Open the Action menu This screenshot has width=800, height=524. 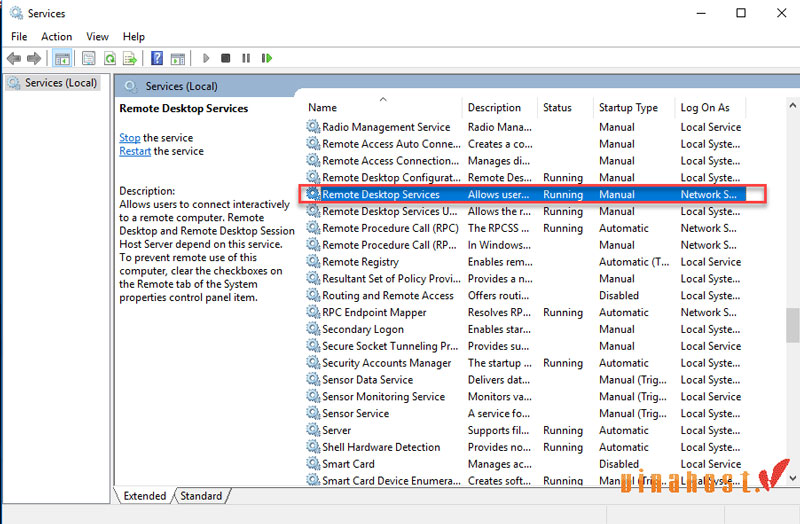click(x=57, y=37)
